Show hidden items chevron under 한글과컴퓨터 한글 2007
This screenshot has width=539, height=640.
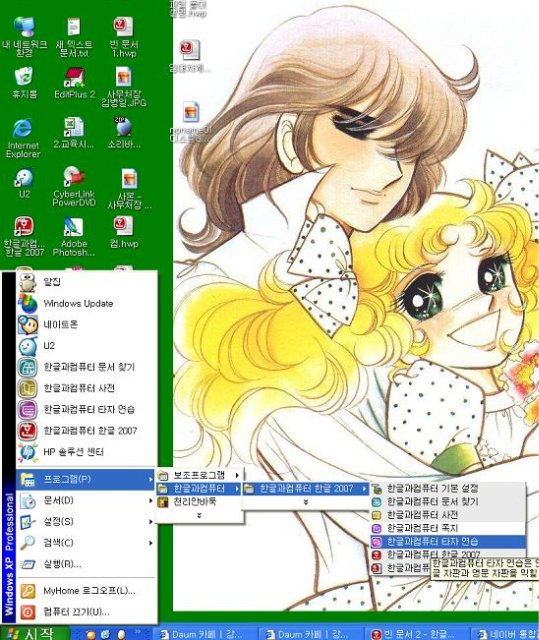(306, 502)
